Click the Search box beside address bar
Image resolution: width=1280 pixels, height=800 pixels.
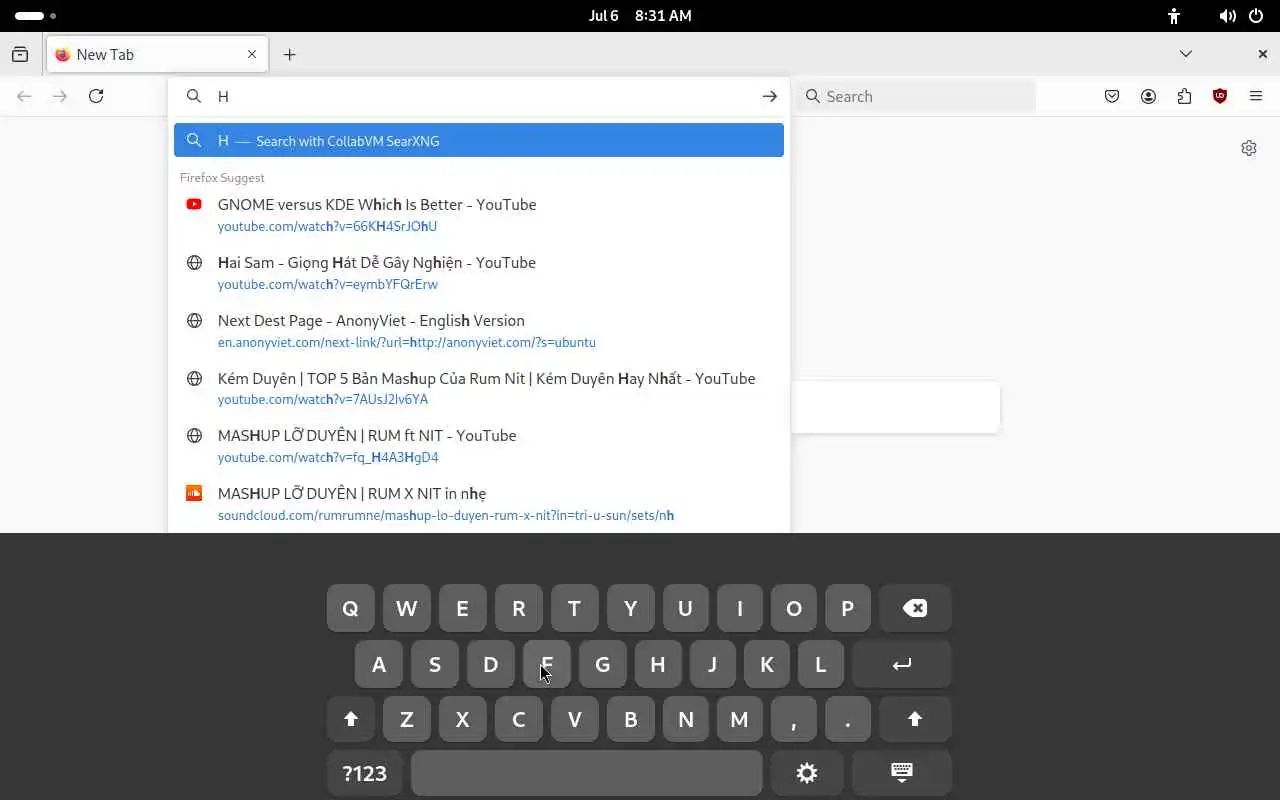pyautogui.click(x=916, y=96)
